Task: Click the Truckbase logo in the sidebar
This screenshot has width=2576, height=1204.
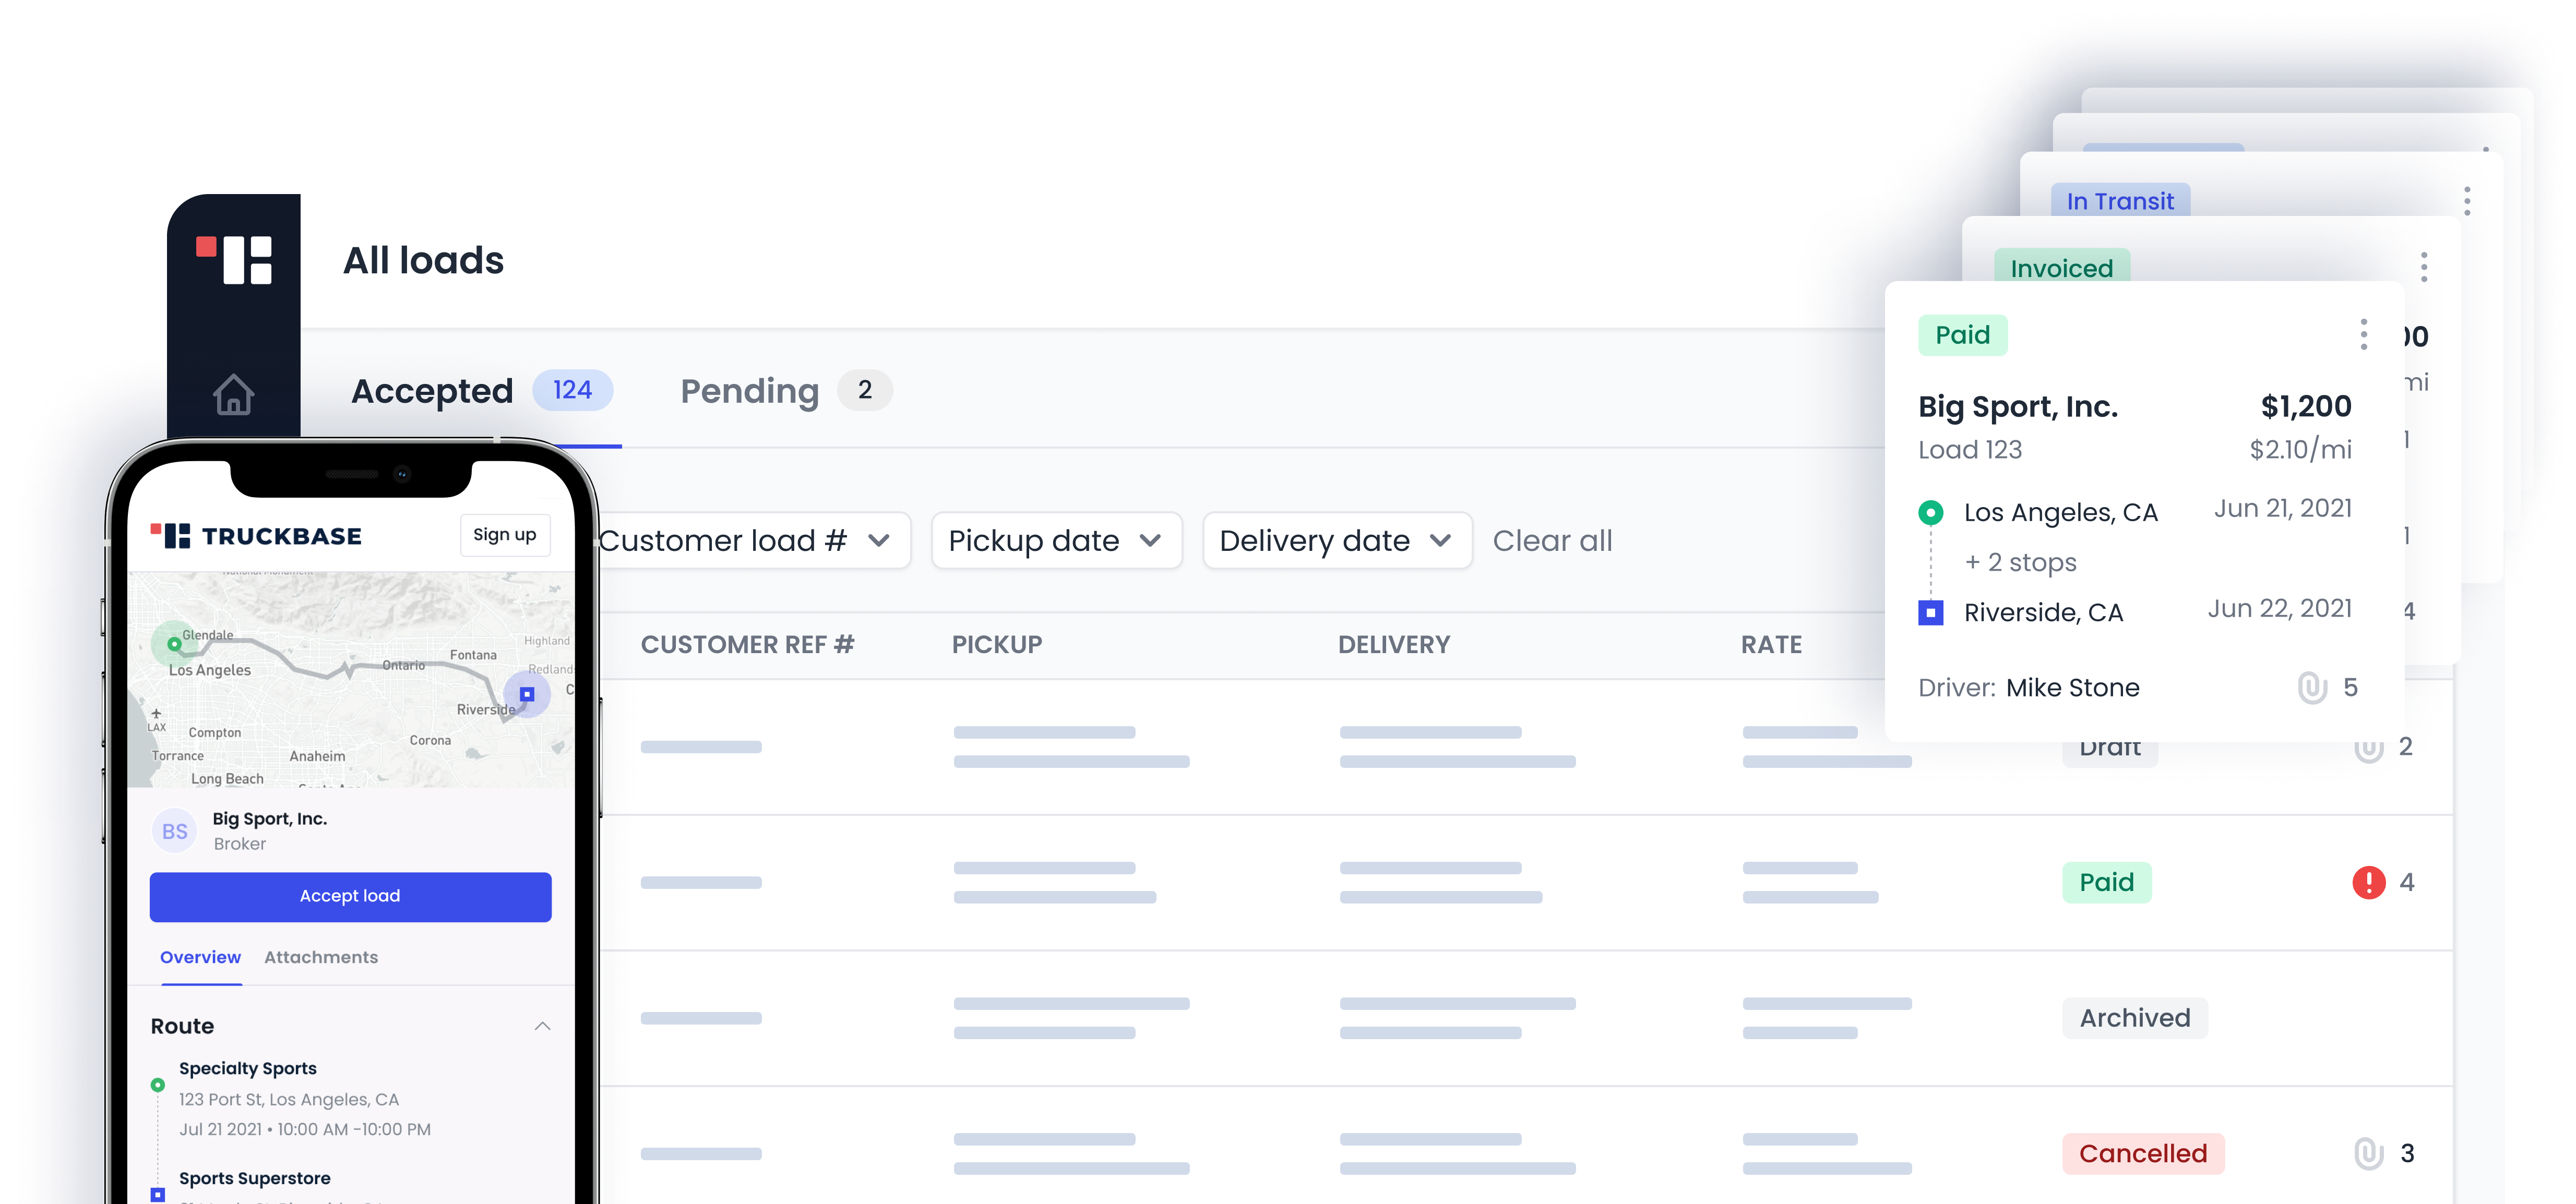Action: (x=233, y=260)
